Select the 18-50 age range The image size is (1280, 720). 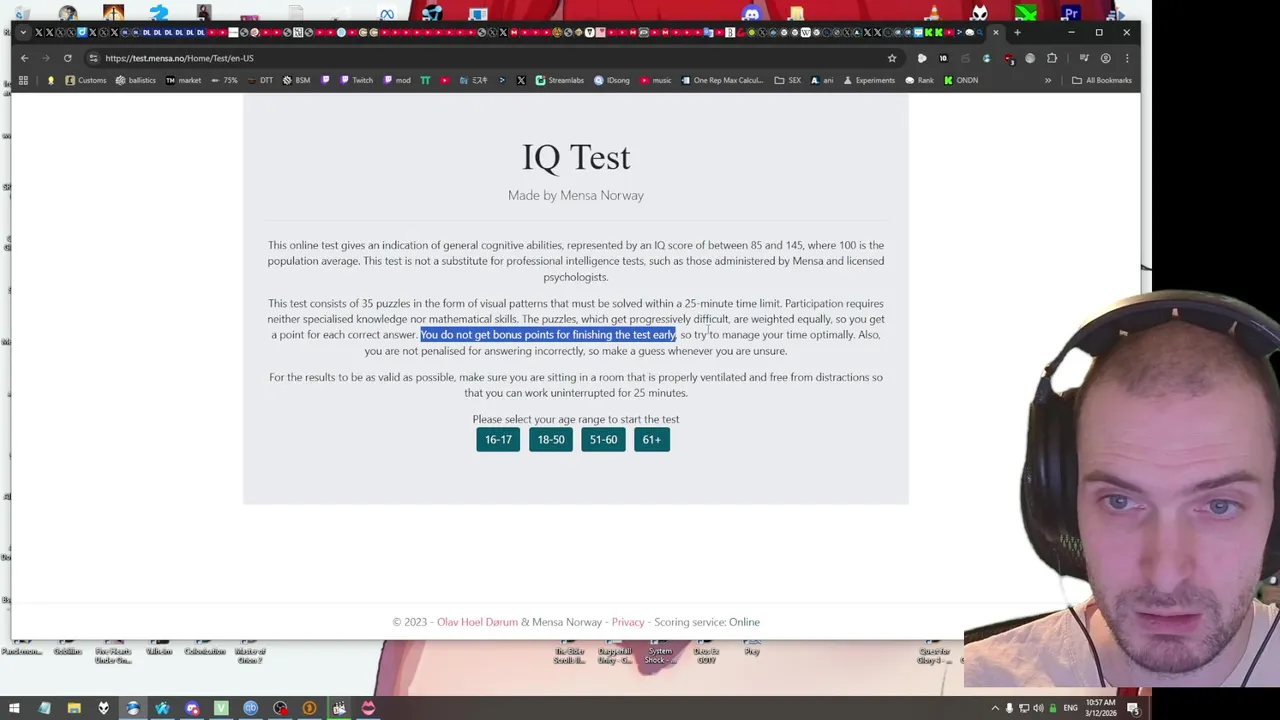[x=551, y=440]
